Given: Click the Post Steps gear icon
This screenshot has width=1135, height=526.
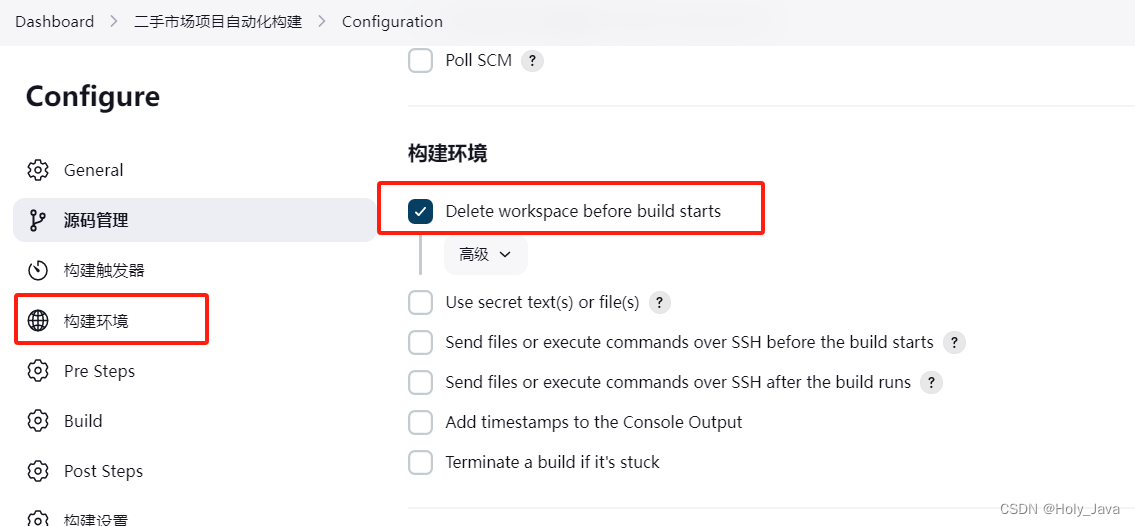Looking at the screenshot, I should coord(38,471).
